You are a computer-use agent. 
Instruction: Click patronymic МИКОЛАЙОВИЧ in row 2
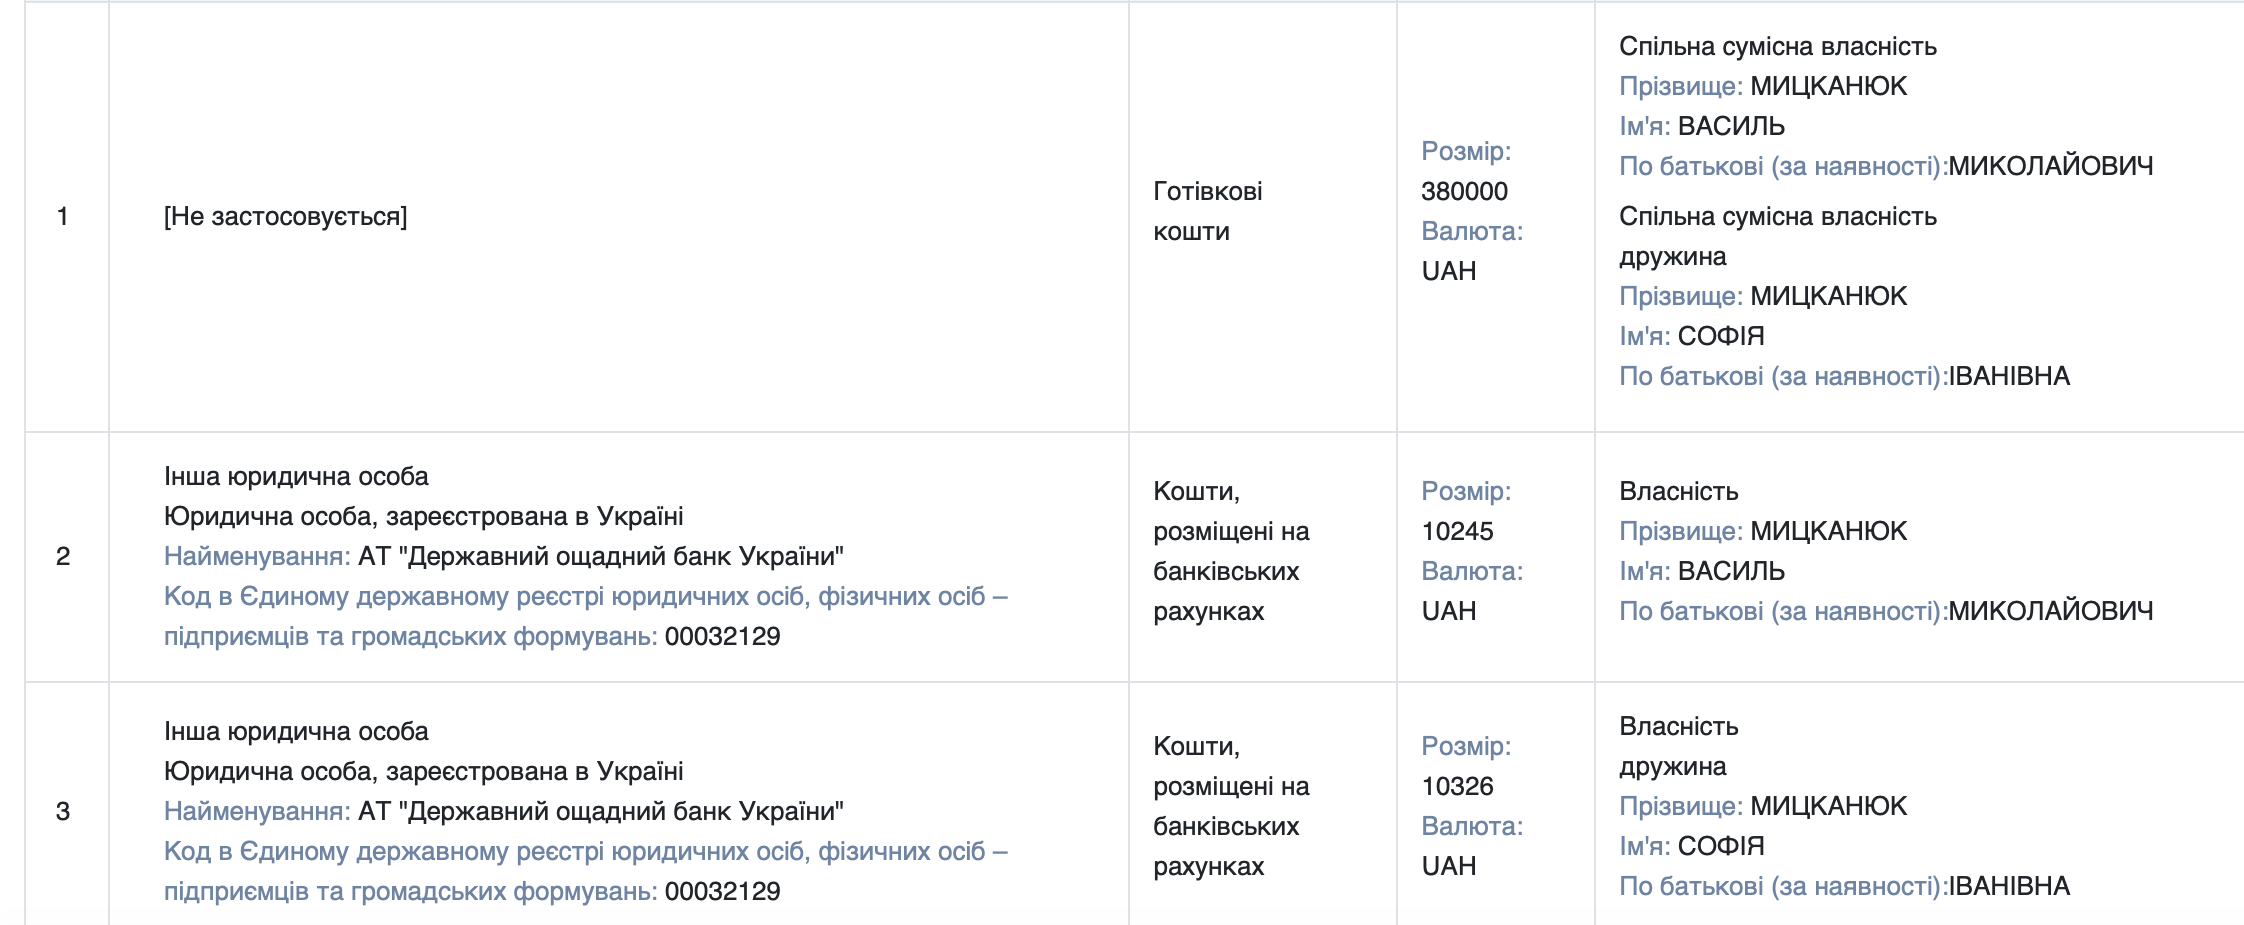[2050, 611]
